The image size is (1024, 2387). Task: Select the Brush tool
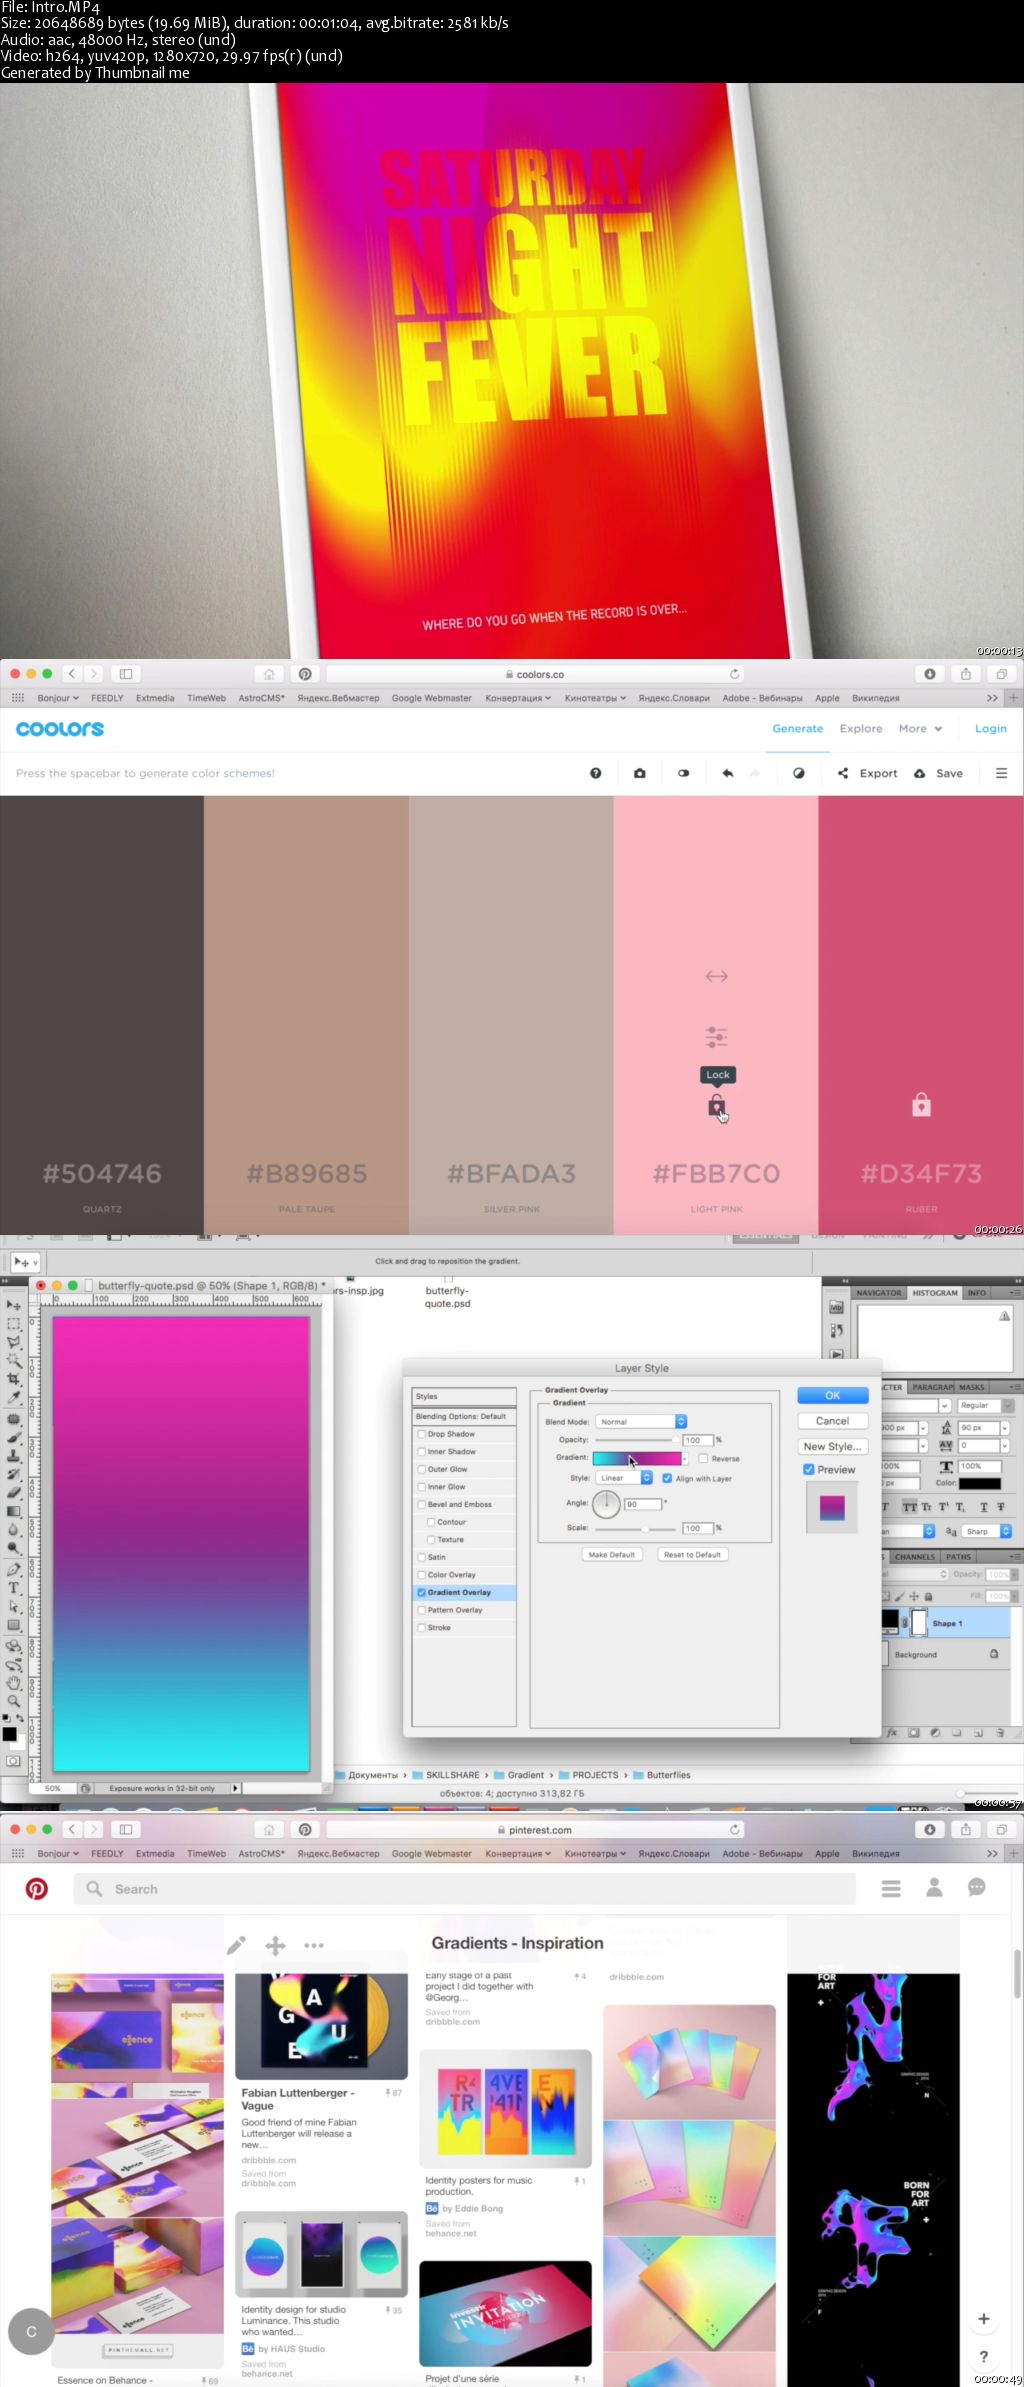pyautogui.click(x=14, y=1437)
